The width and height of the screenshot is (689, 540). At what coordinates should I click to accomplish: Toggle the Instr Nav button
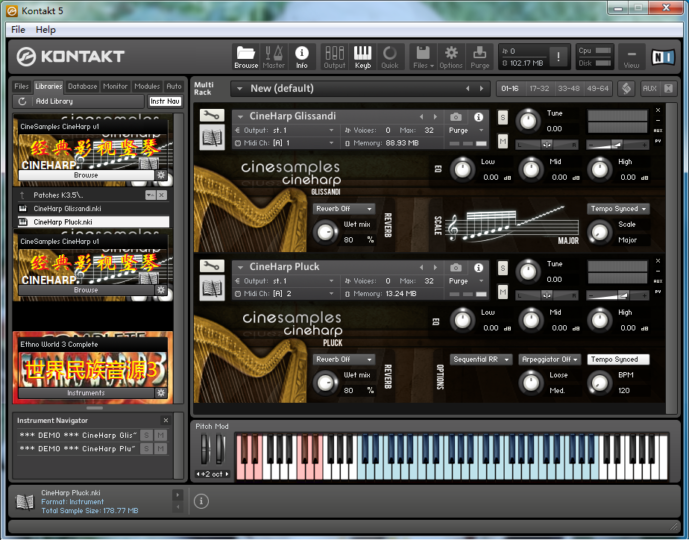pos(165,101)
